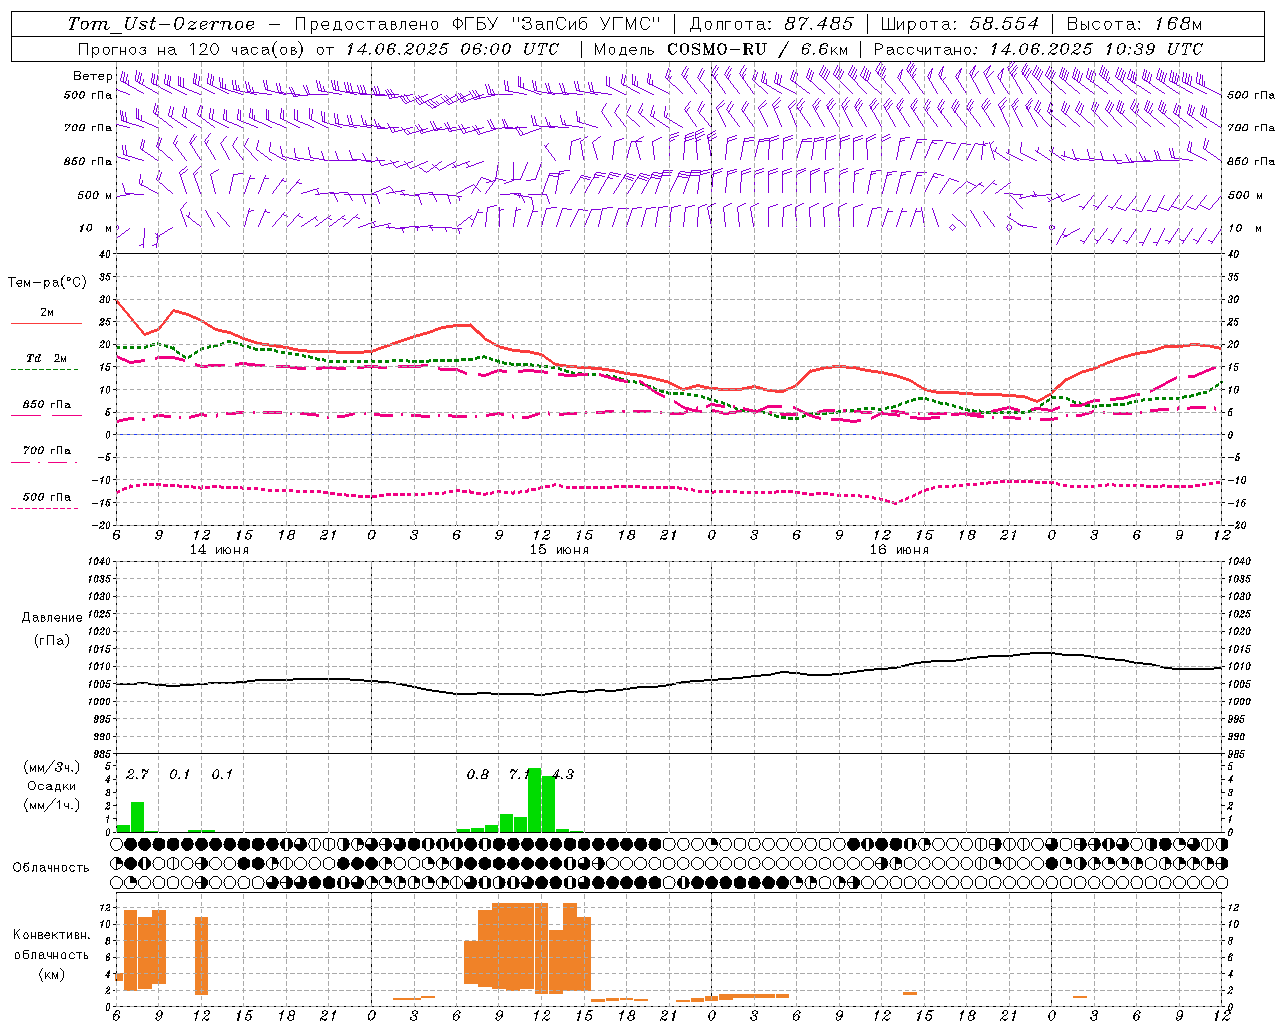Click the Широта 58.554 field
1280x1024 pixels.
point(959,24)
